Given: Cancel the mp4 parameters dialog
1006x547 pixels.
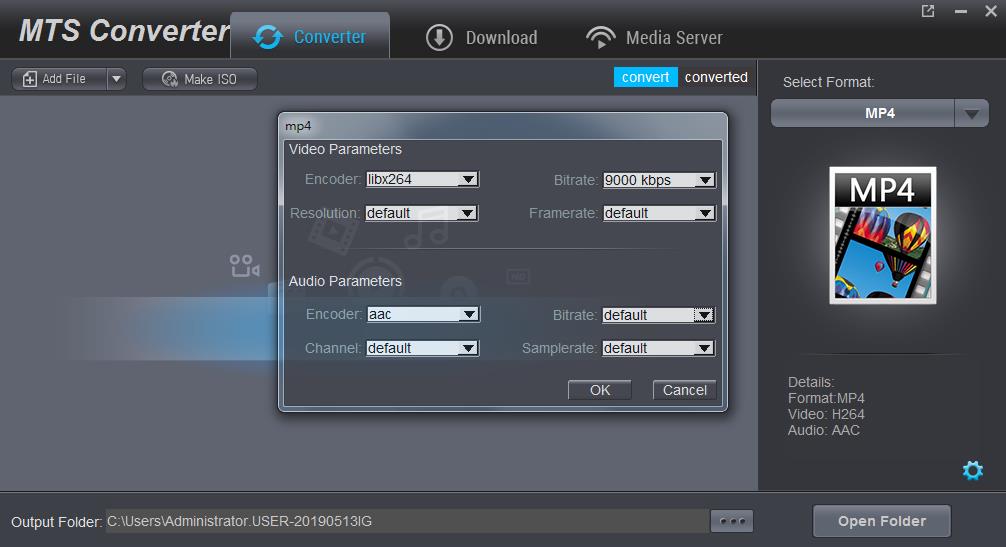Looking at the screenshot, I should tap(685, 390).
